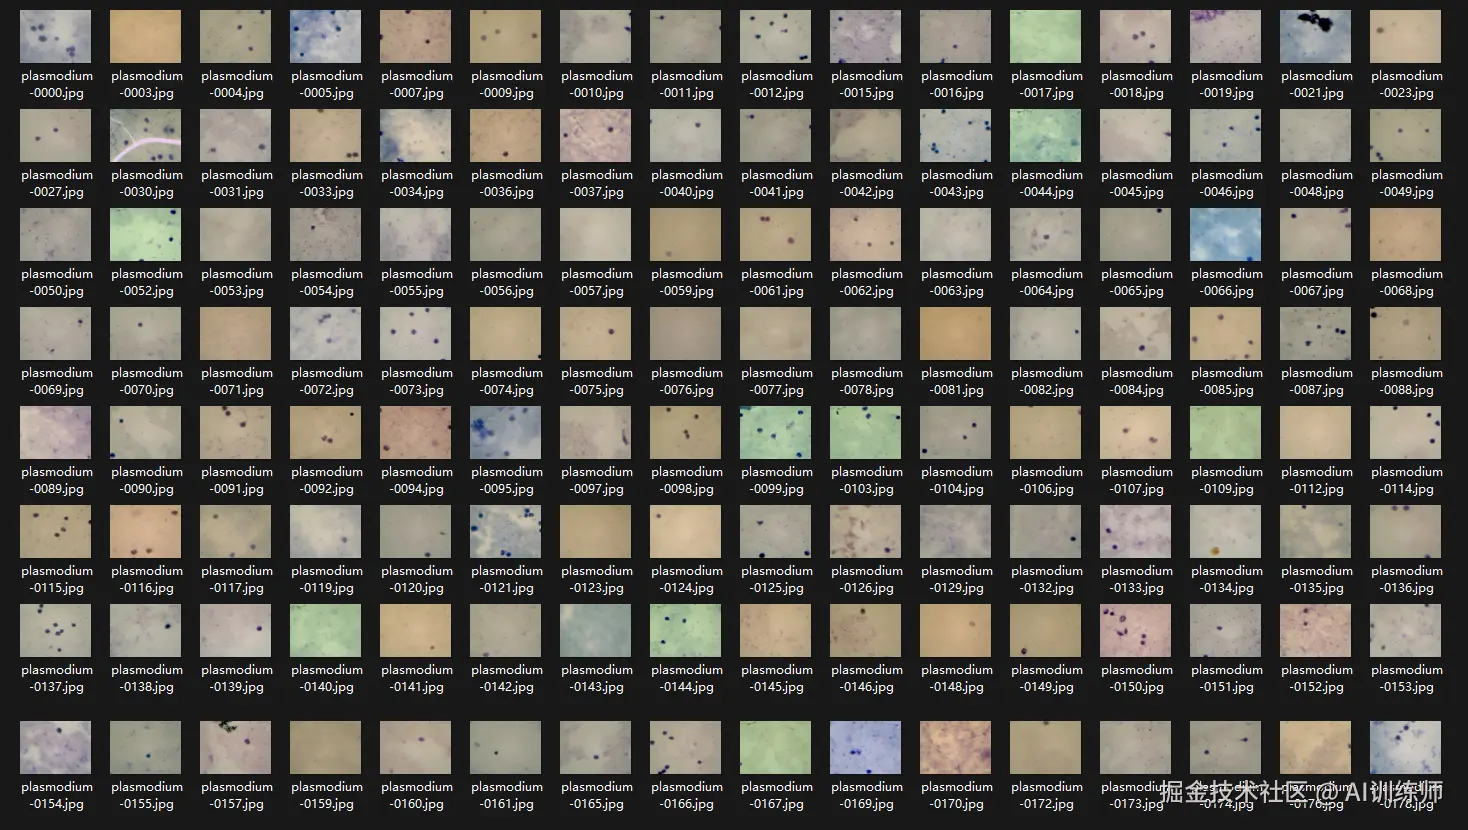This screenshot has width=1468, height=830.
Task: Choose the plasmodium-0170.jpg thumbnail
Action: 956,748
